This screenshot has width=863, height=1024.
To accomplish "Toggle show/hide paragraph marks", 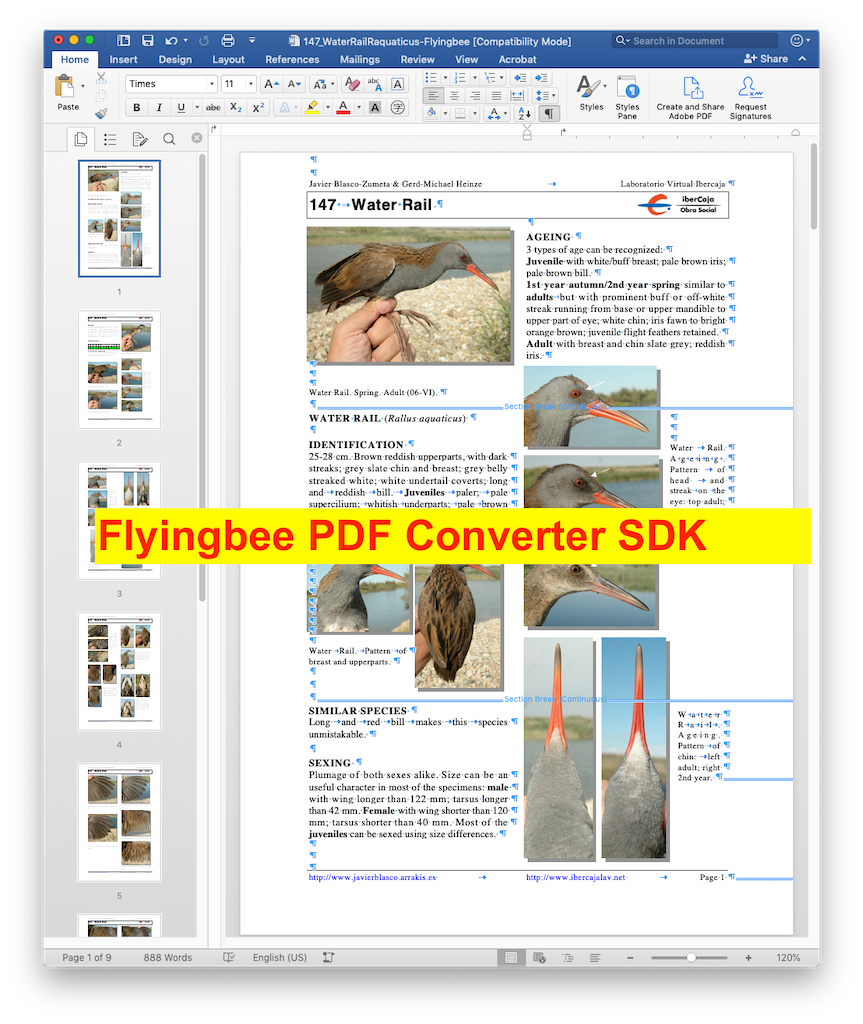I will pyautogui.click(x=549, y=114).
